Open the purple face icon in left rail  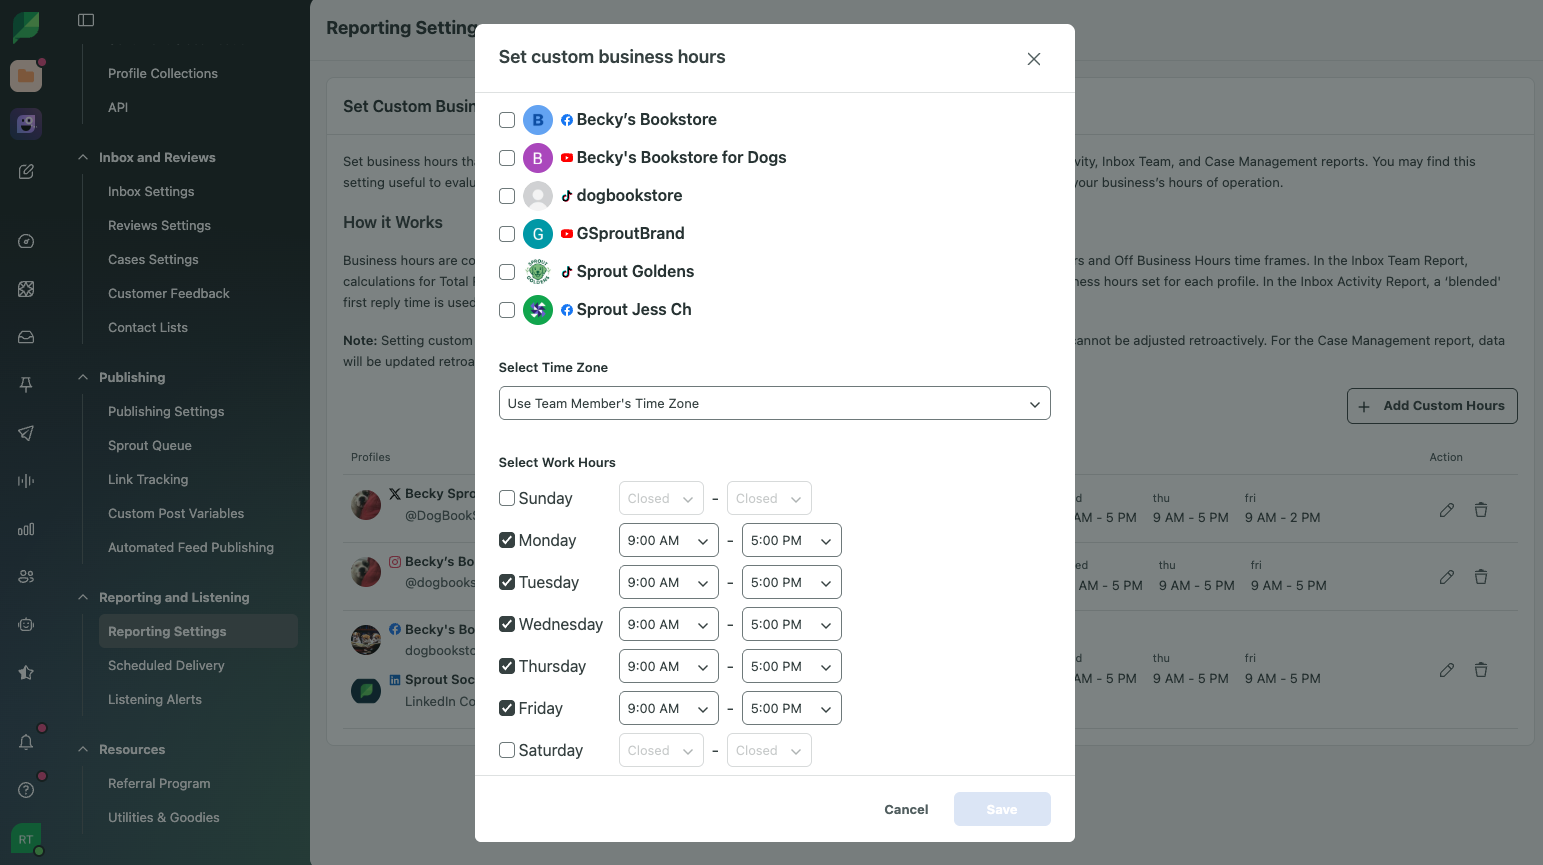click(x=26, y=124)
